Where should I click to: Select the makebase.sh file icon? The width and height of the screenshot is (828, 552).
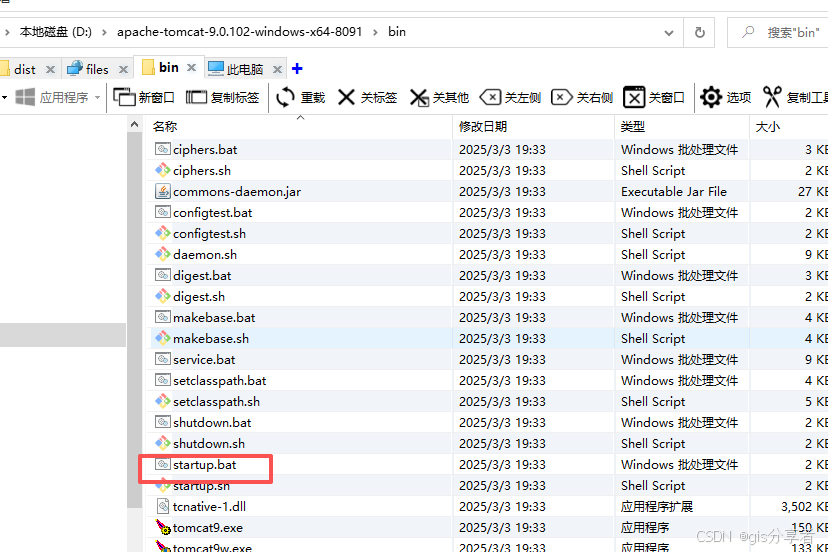(x=163, y=338)
